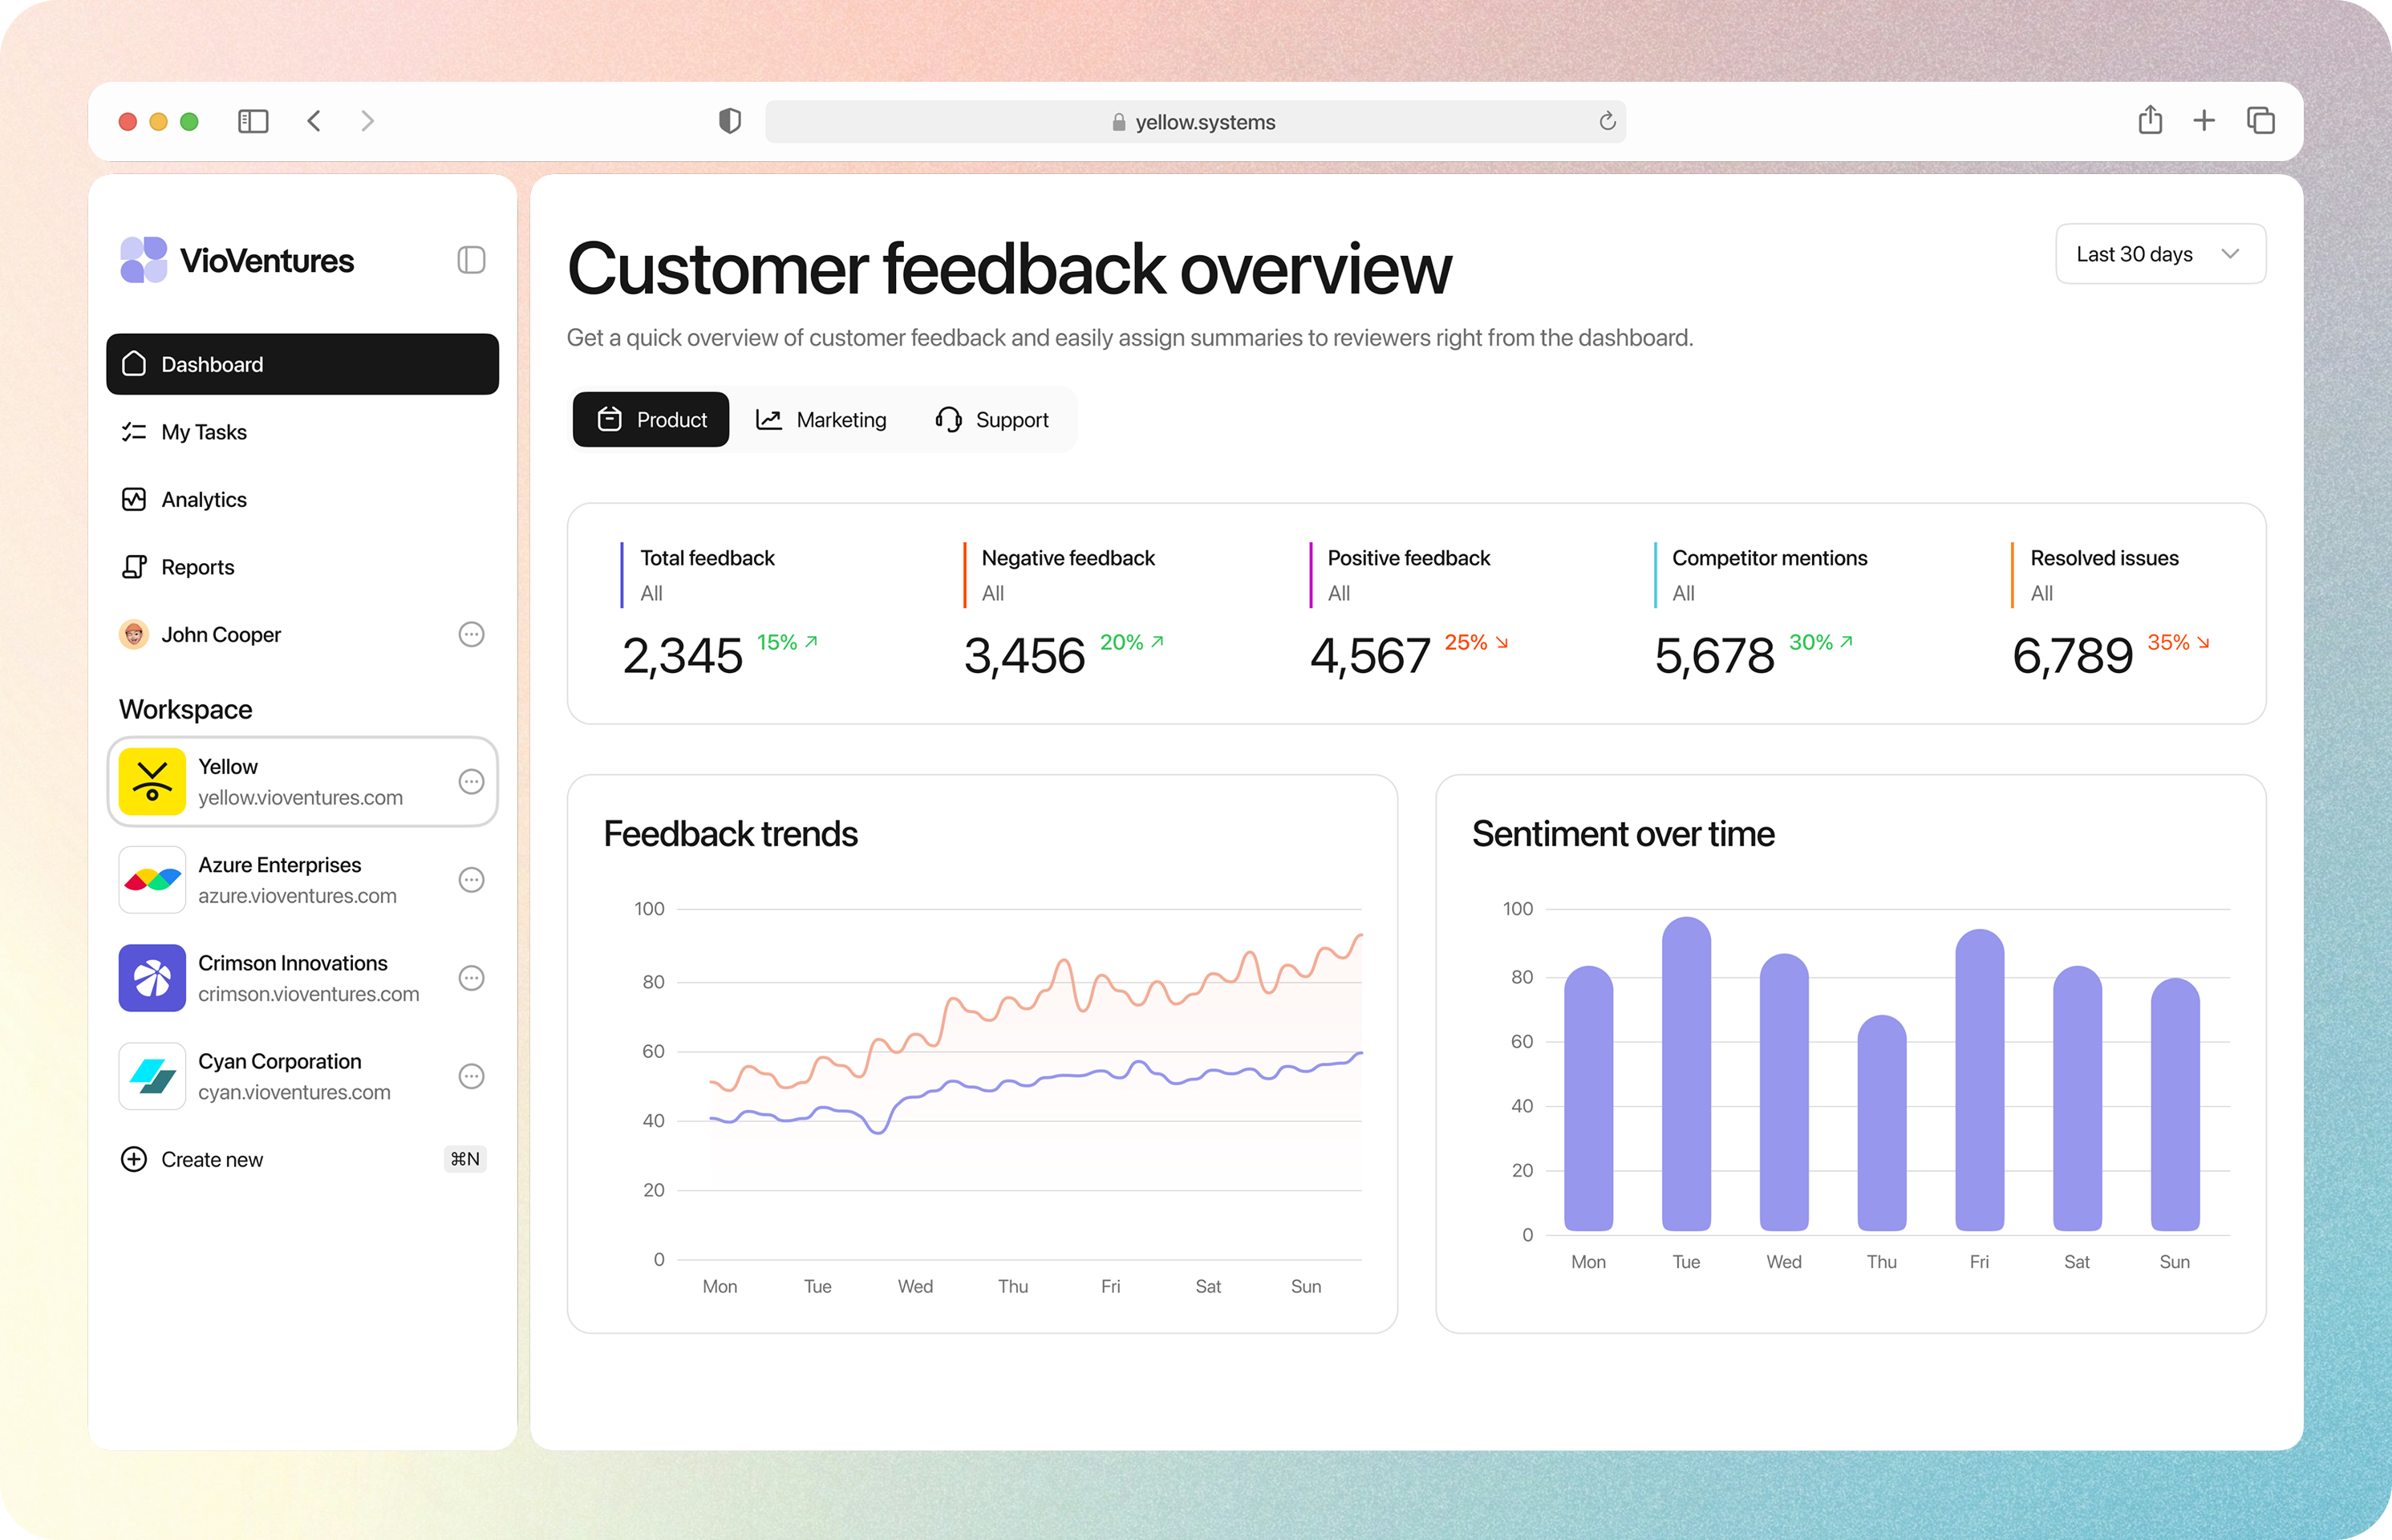Click the VioVentures logo icon

pos(143,260)
